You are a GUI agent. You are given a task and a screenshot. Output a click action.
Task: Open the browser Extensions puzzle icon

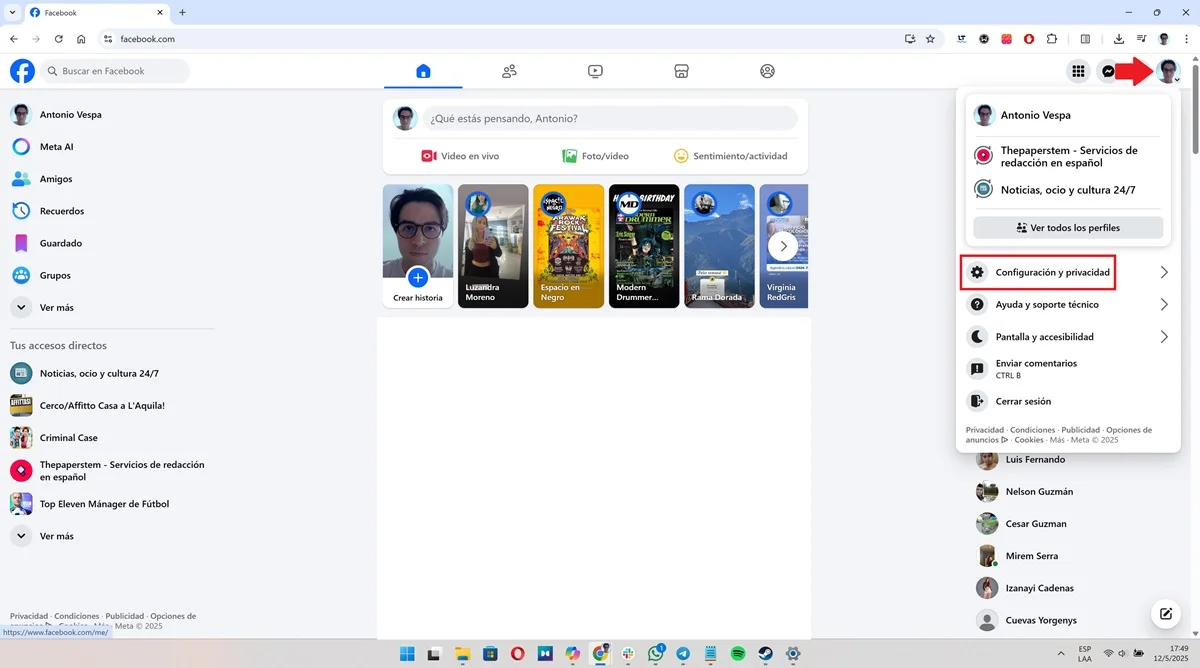click(1051, 39)
